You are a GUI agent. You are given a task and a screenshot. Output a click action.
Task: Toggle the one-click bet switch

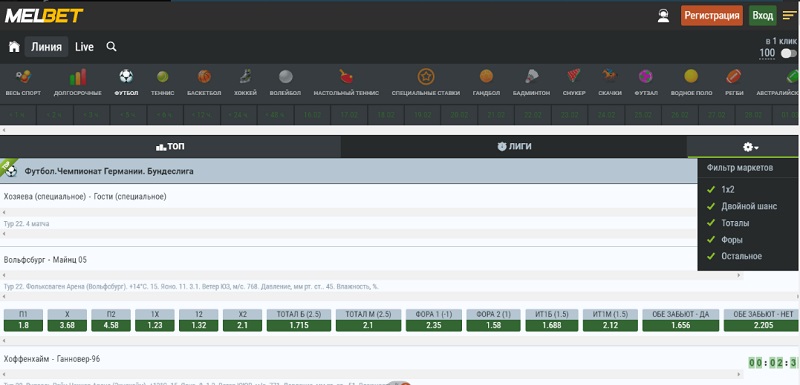tap(789, 53)
